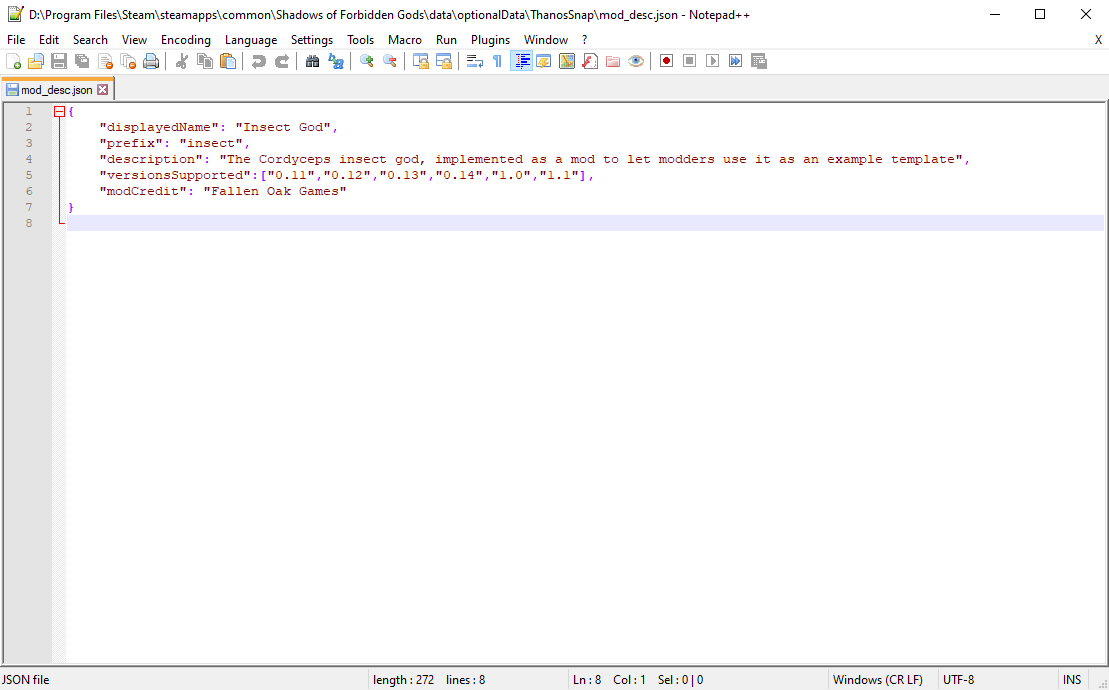Click UTF-8 encoding in status bar

958,680
